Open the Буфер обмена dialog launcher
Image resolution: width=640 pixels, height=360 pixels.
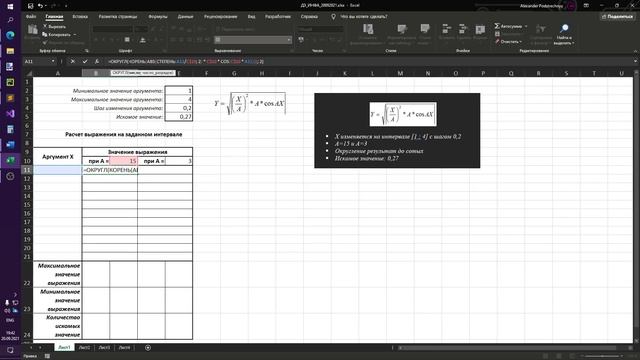(x=87, y=51)
